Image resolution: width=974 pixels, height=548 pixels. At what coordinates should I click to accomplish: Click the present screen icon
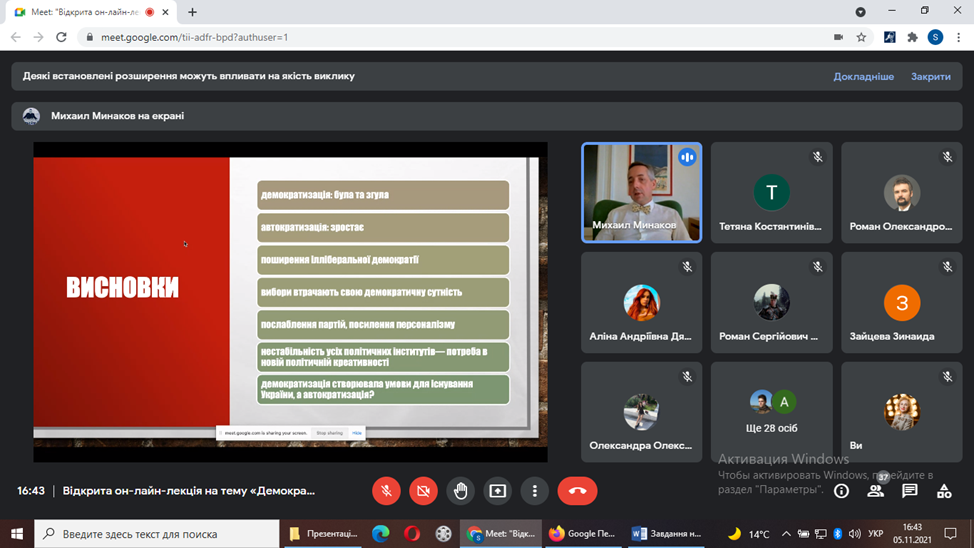497,491
